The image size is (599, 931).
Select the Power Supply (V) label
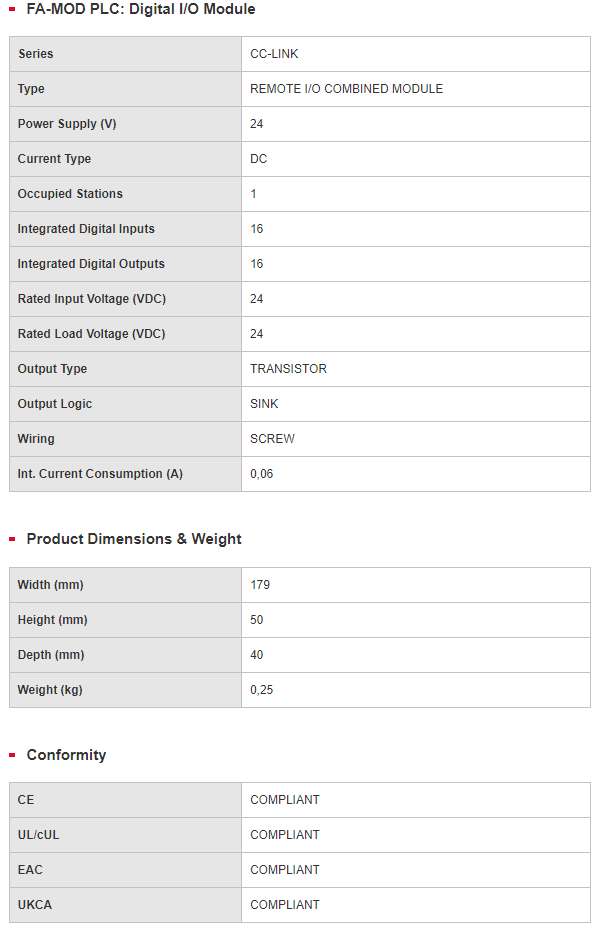tap(67, 124)
